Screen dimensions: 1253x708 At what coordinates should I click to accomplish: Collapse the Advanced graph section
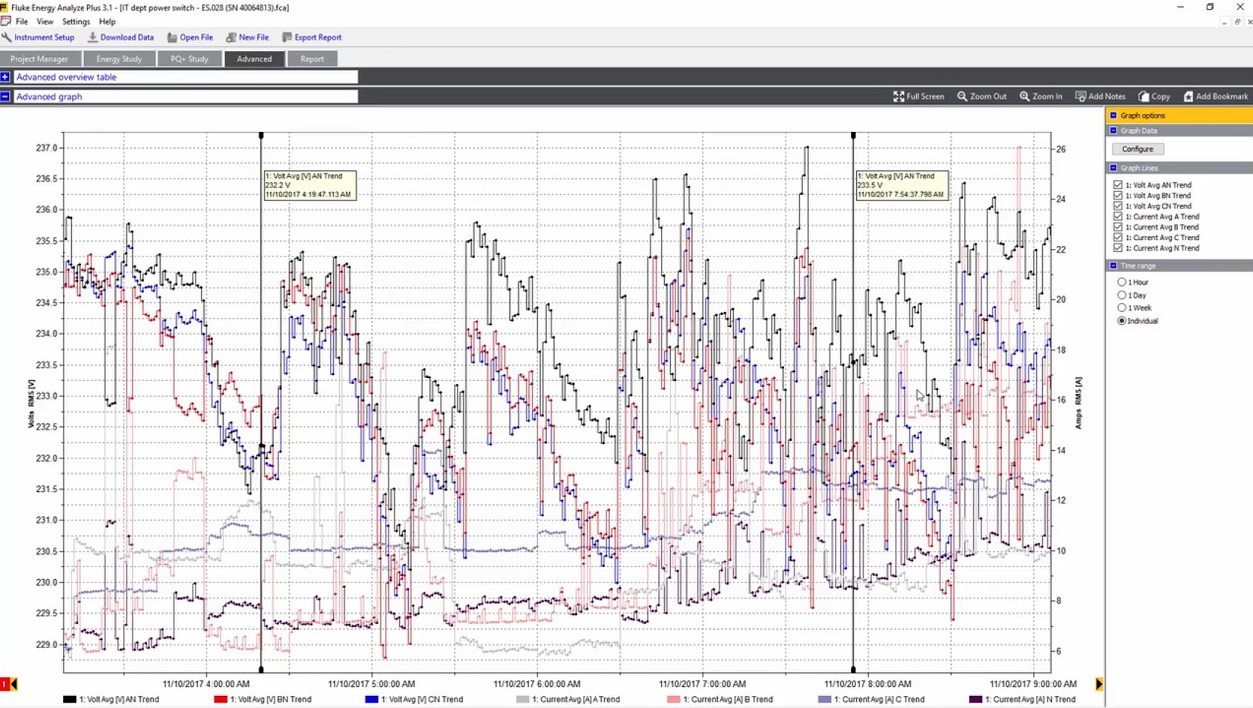click(x=5, y=97)
